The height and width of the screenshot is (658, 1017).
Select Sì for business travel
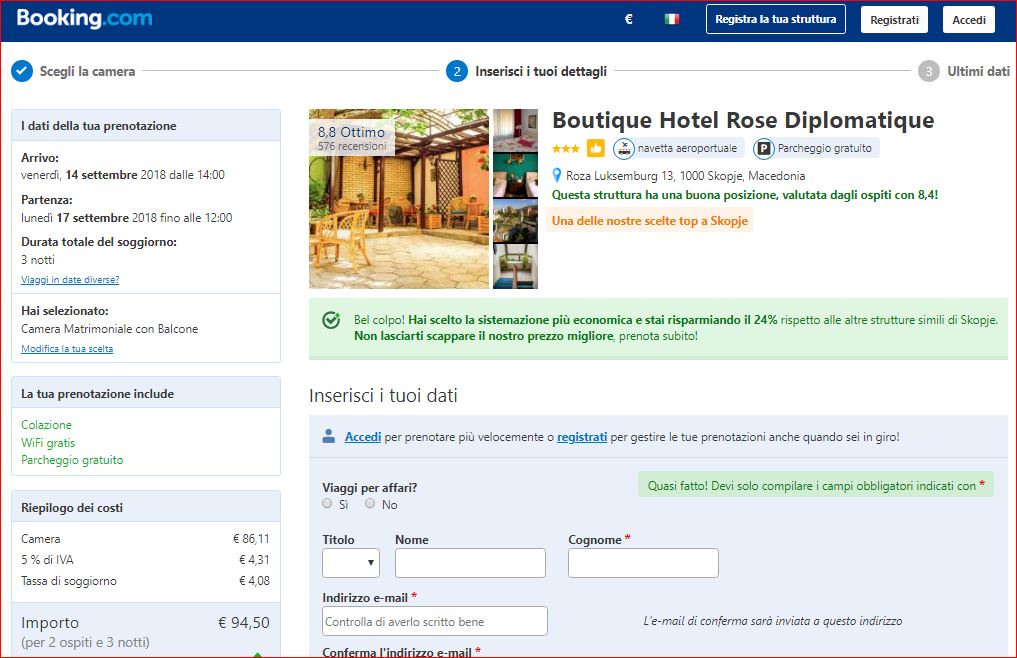click(x=327, y=504)
